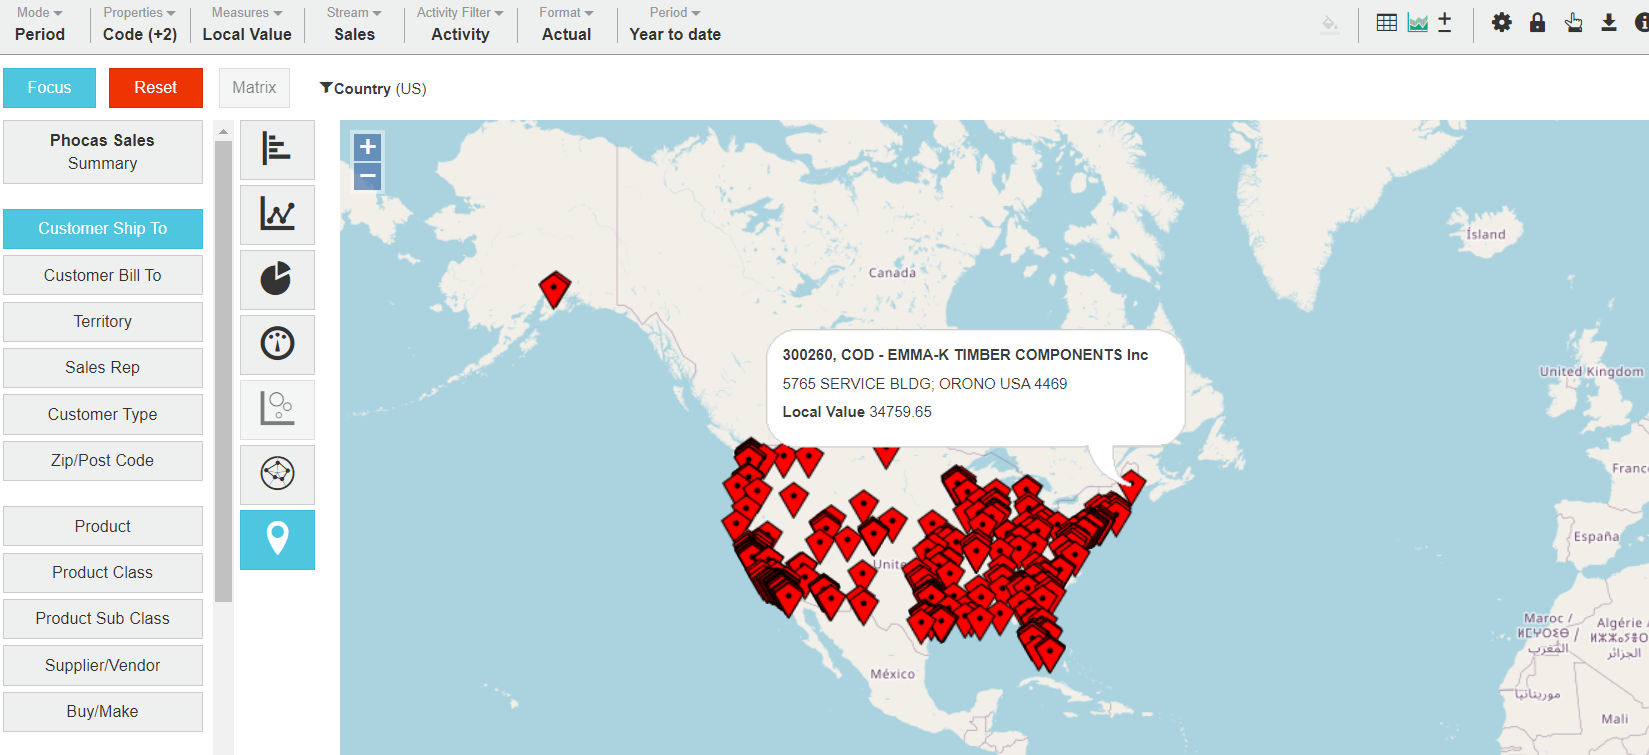Image resolution: width=1649 pixels, height=755 pixels.
Task: Click the Alaska map marker
Action: [x=554, y=288]
